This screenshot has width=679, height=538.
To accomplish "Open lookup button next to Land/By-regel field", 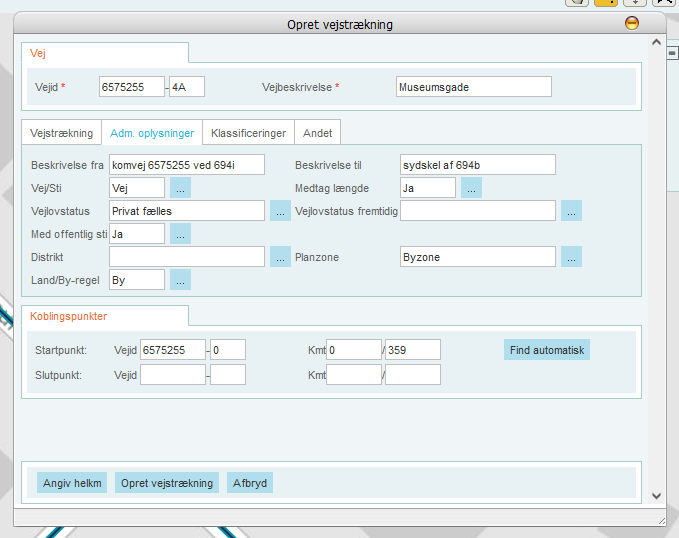I will (180, 280).
